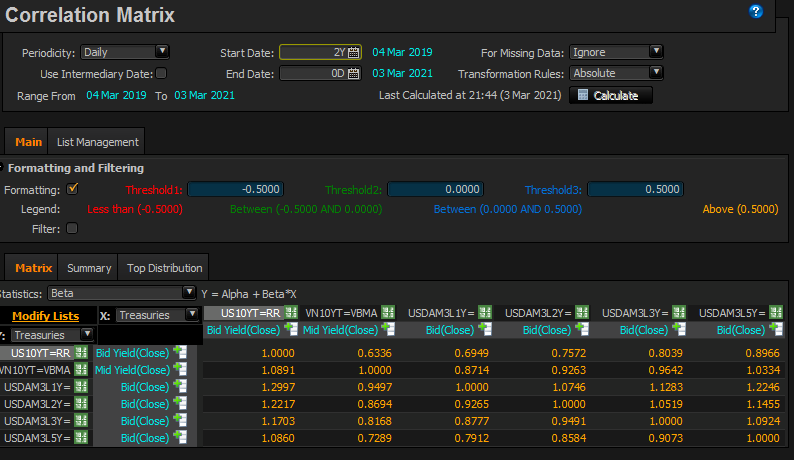
Task: Click spreadsheet icon beside US10YT=RR column header
Action: click(x=290, y=313)
